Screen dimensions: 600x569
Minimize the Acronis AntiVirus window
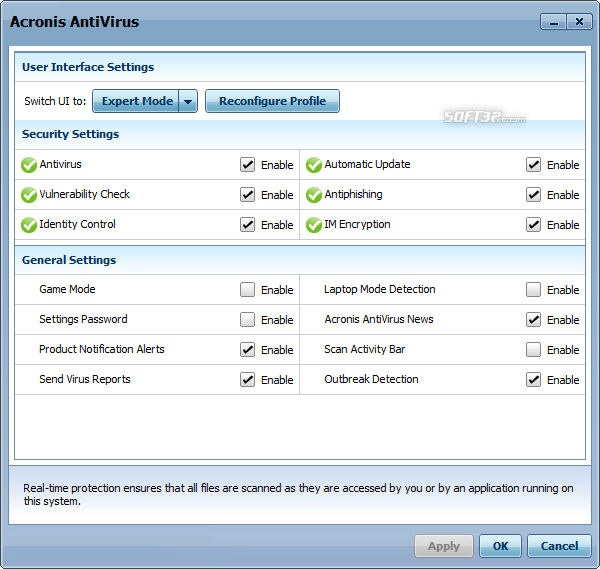[x=554, y=22]
